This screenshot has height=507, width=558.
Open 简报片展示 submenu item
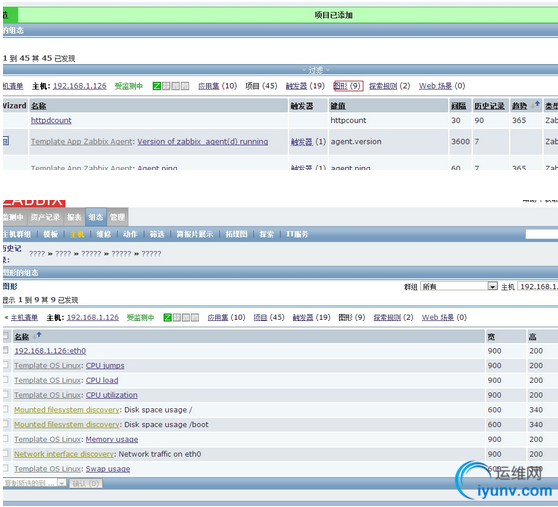tap(195, 234)
